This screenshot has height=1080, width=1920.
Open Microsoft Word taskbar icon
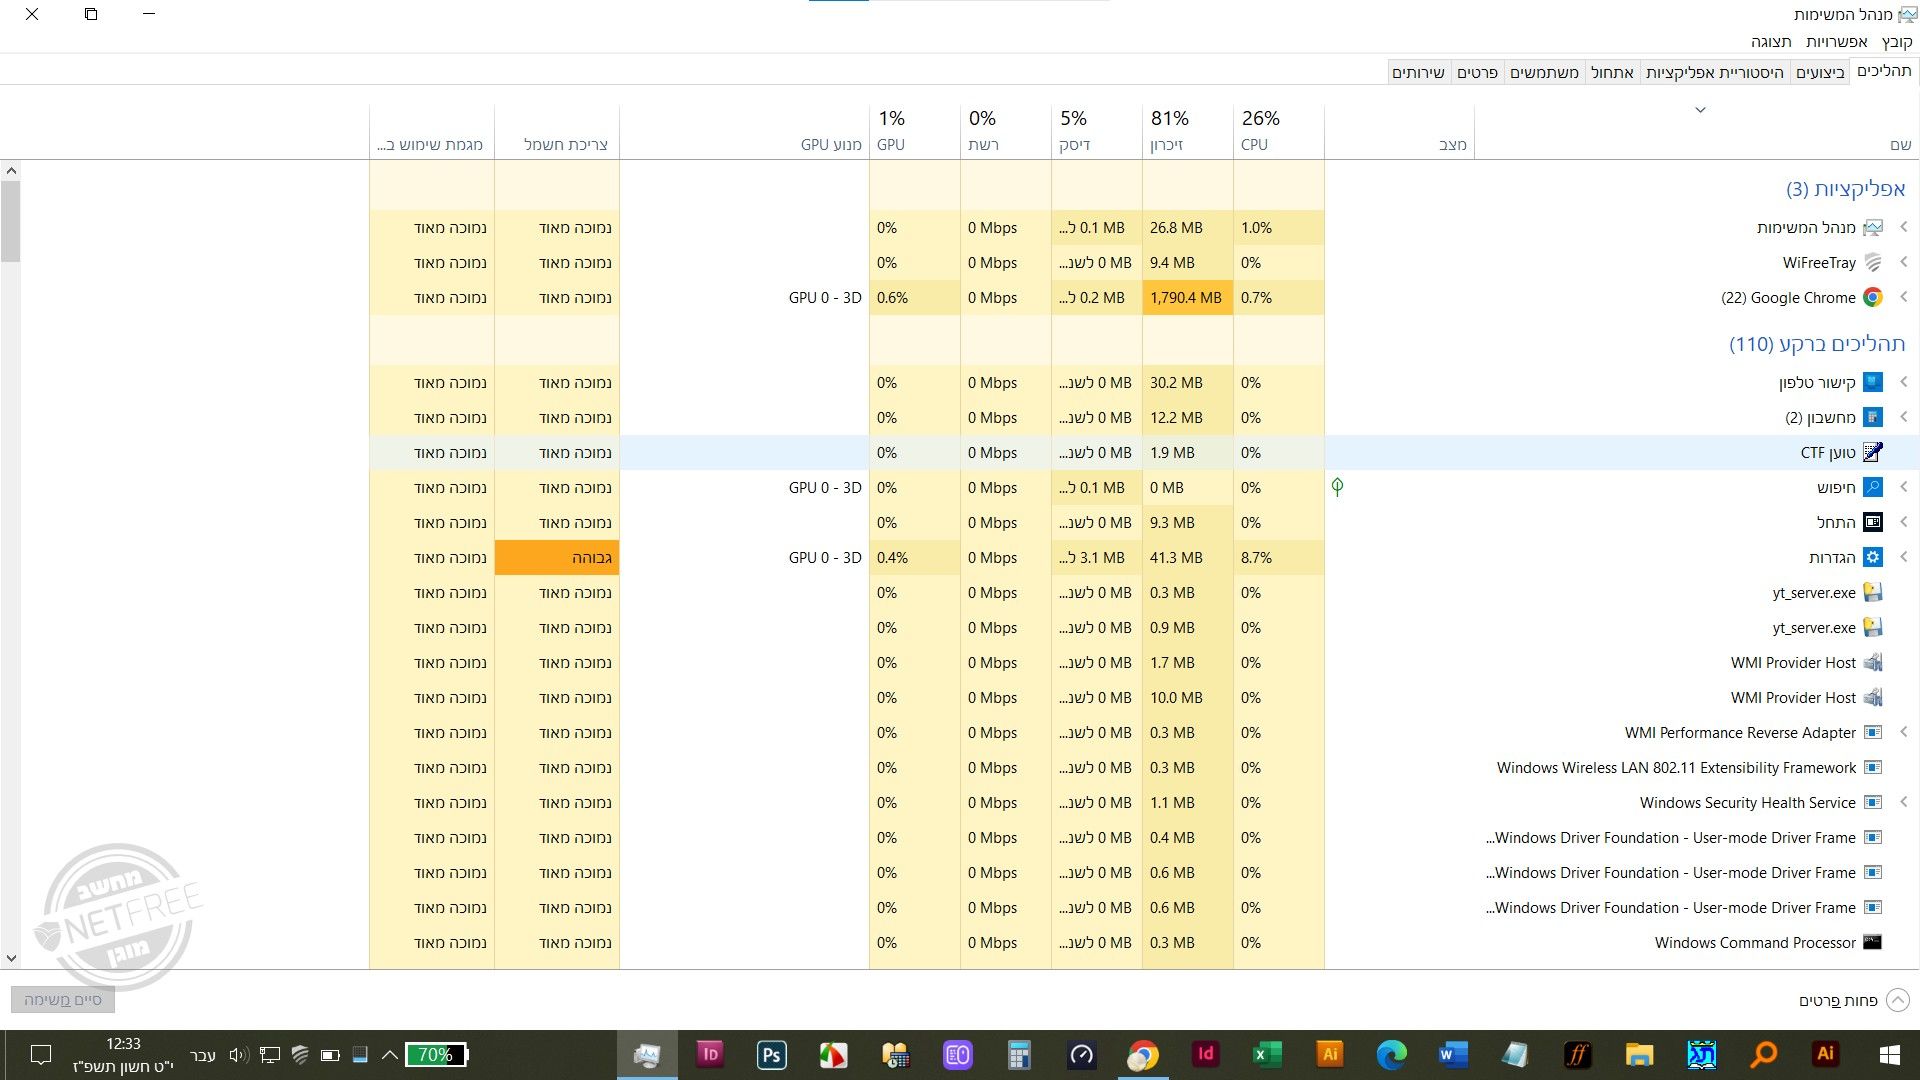click(1453, 1054)
